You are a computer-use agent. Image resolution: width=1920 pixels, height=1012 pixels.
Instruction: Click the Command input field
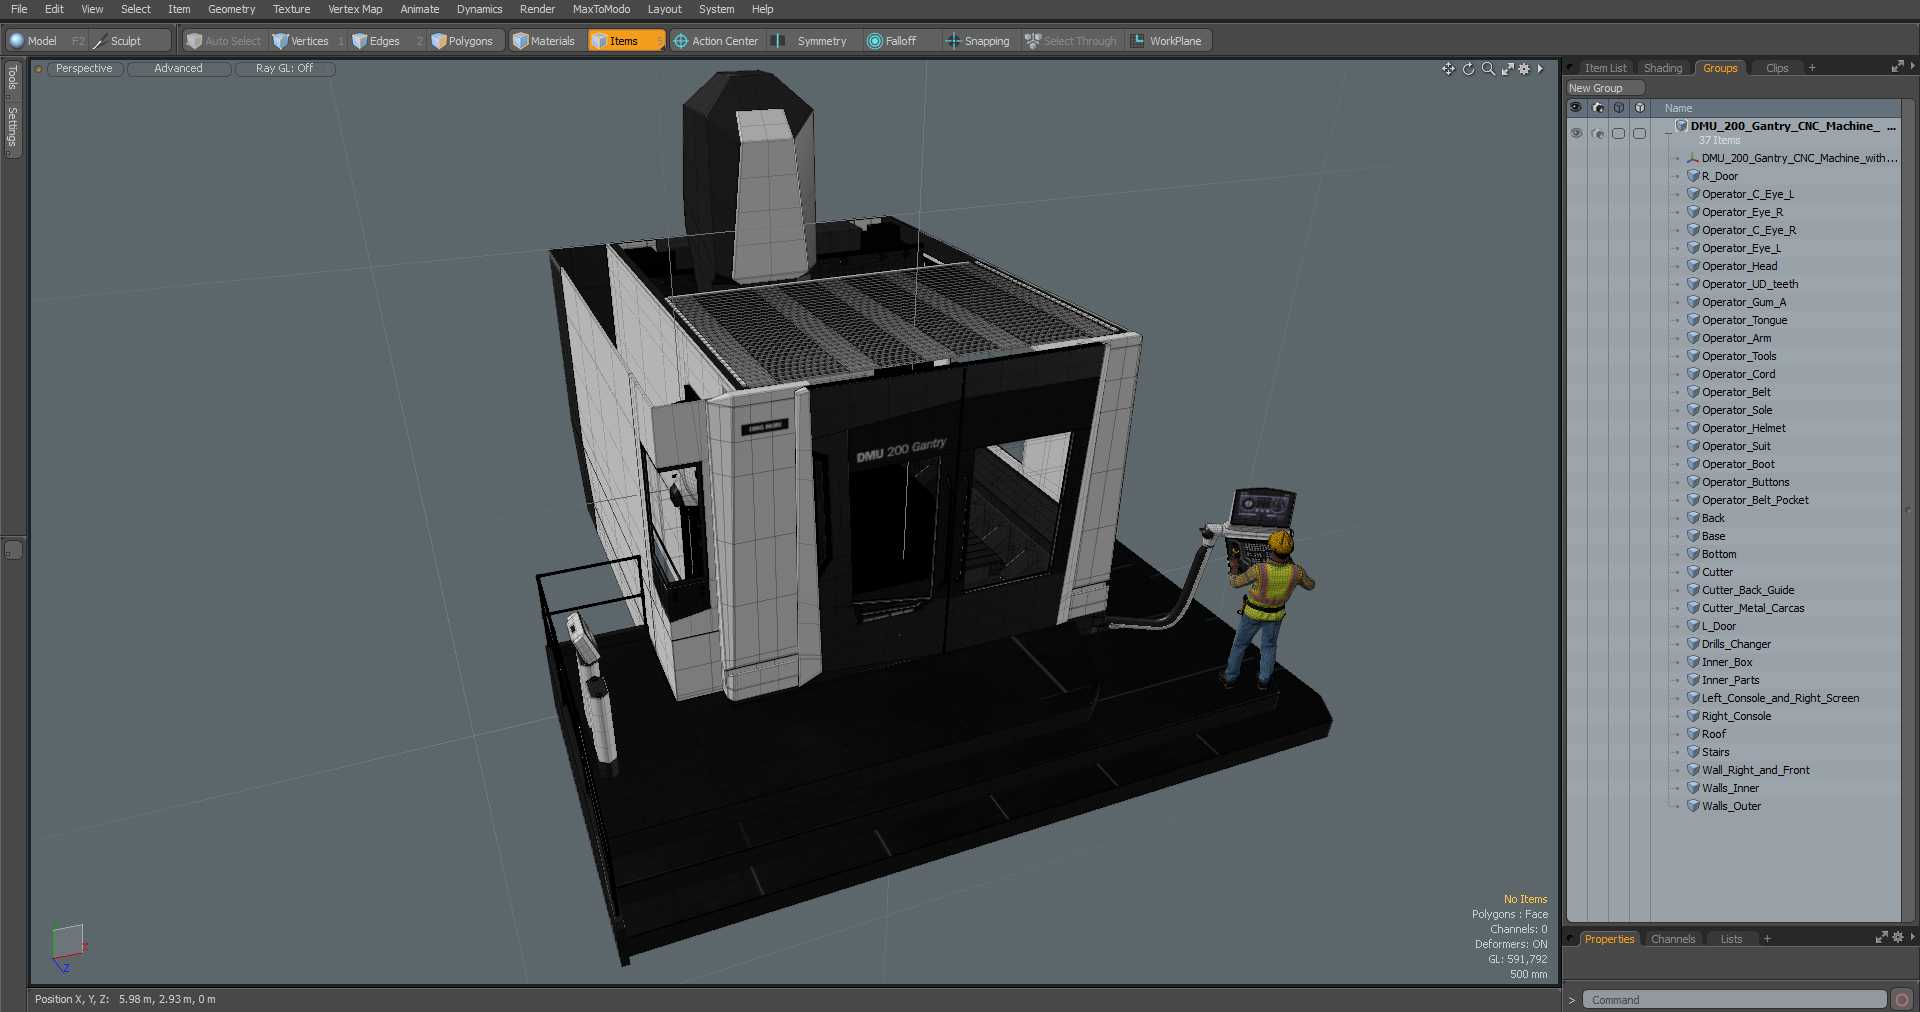pyautogui.click(x=1733, y=999)
